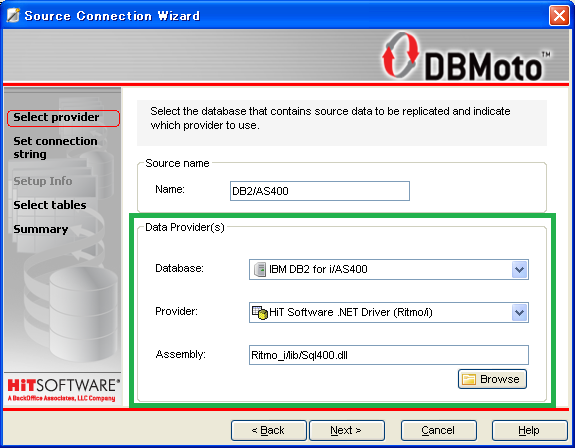This screenshot has height=448, width=575.
Task: Close the Source Connection Wizard window
Action: (559, 16)
